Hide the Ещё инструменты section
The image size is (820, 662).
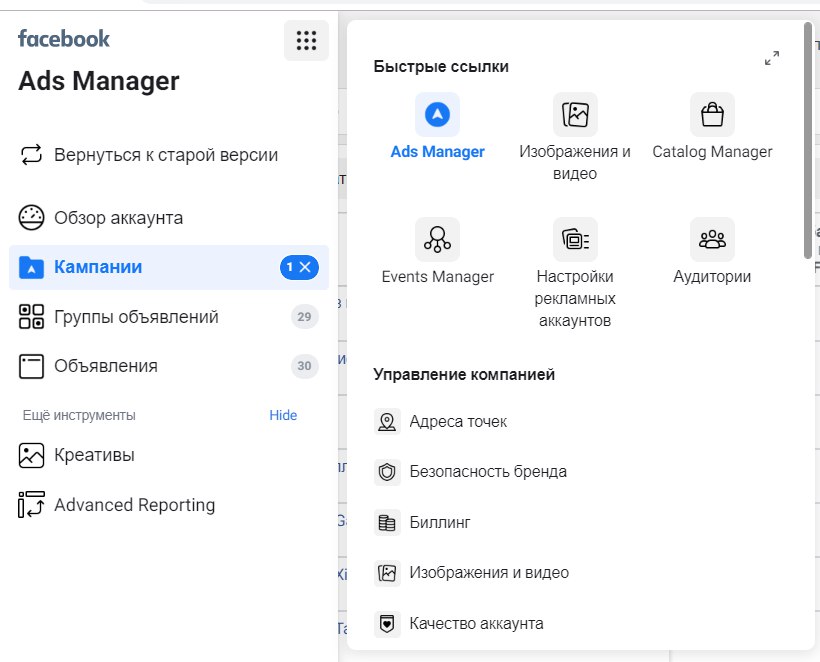283,415
